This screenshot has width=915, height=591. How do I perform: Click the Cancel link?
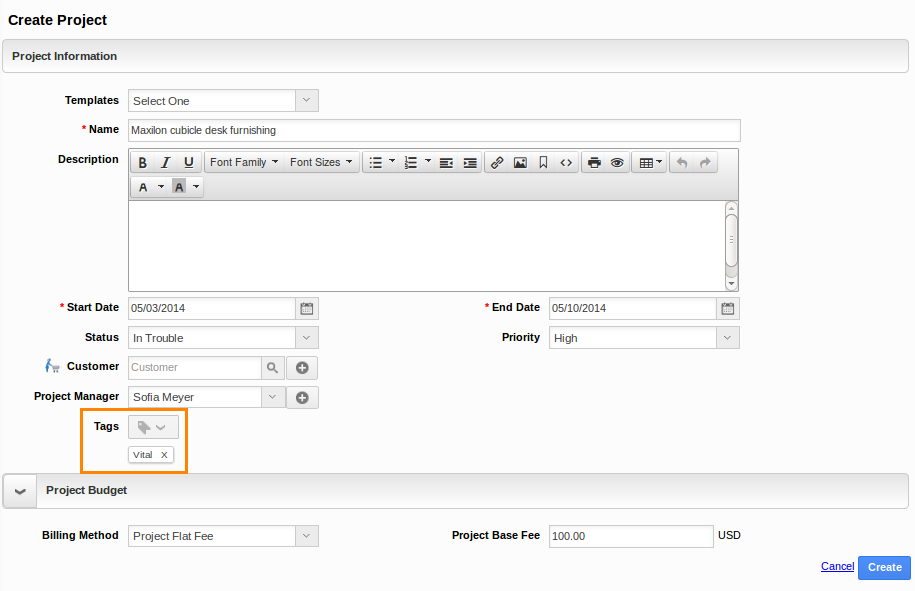(836, 566)
